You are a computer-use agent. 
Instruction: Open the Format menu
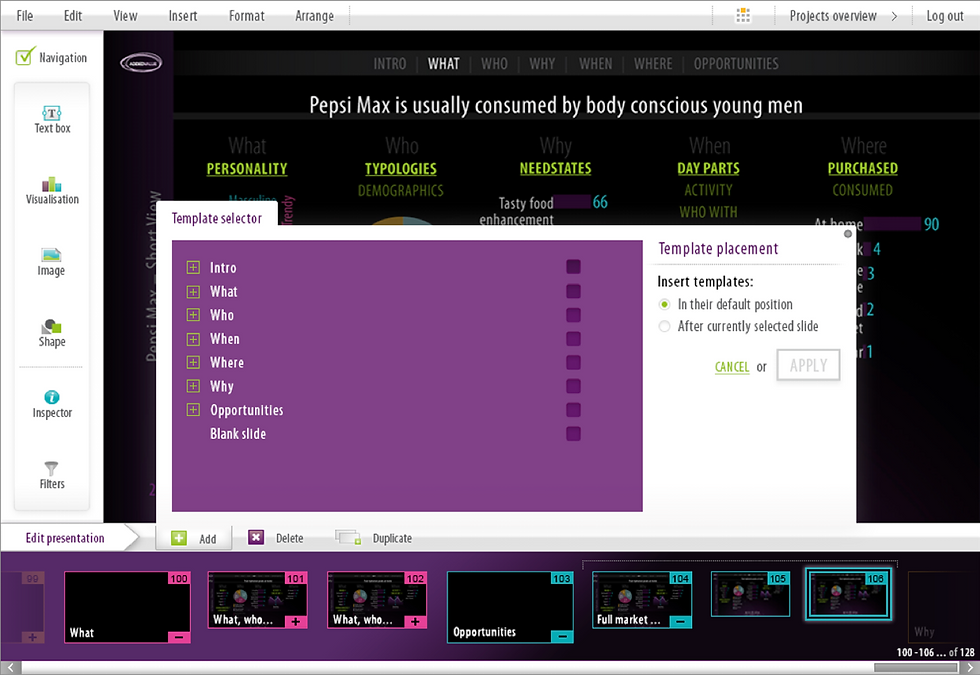[x=246, y=16]
